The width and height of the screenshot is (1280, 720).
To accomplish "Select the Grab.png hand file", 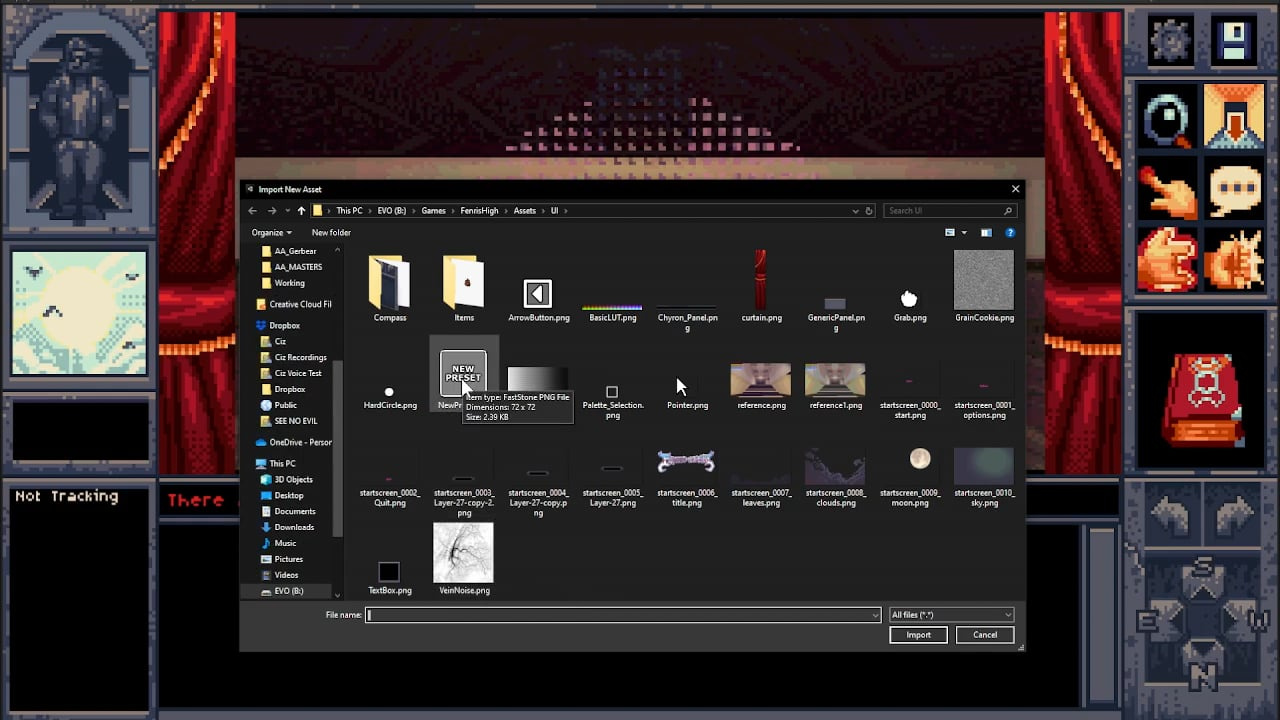I will tap(910, 305).
